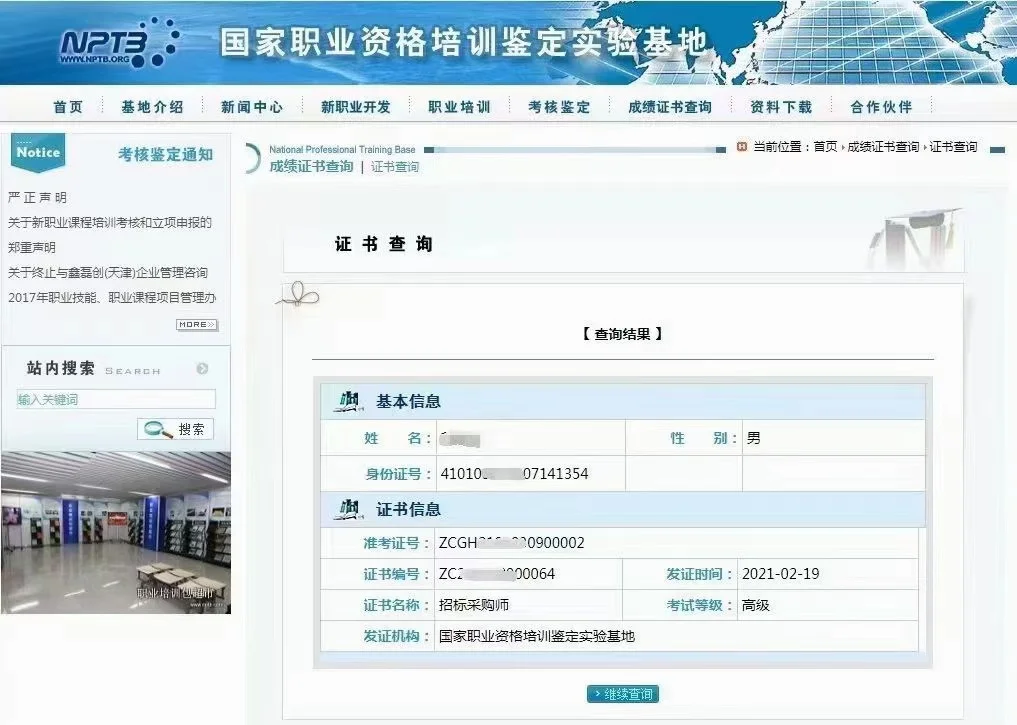Click the 基本信息 section header icon
Viewport: 1017px width, 725px height.
click(348, 399)
